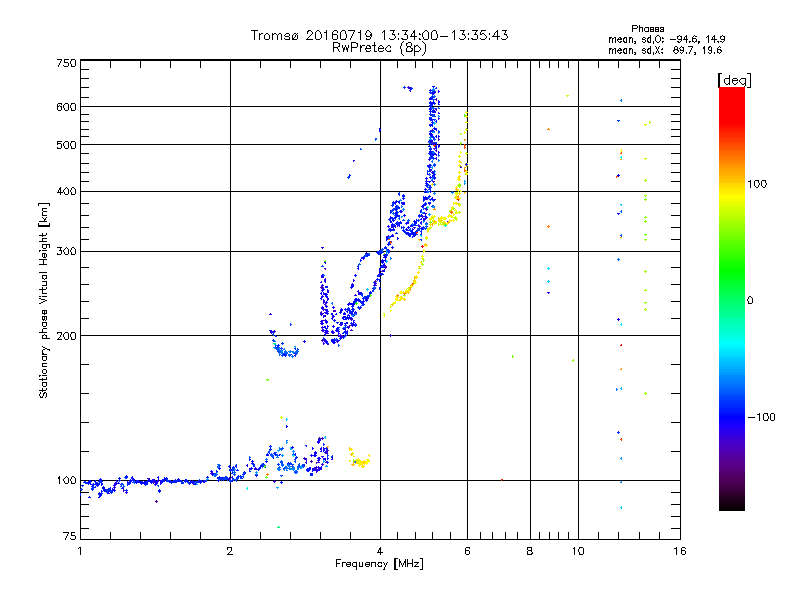Click the colorbar tick label "100" beside yellow
Screen dimensions: 800x600
coord(757,184)
